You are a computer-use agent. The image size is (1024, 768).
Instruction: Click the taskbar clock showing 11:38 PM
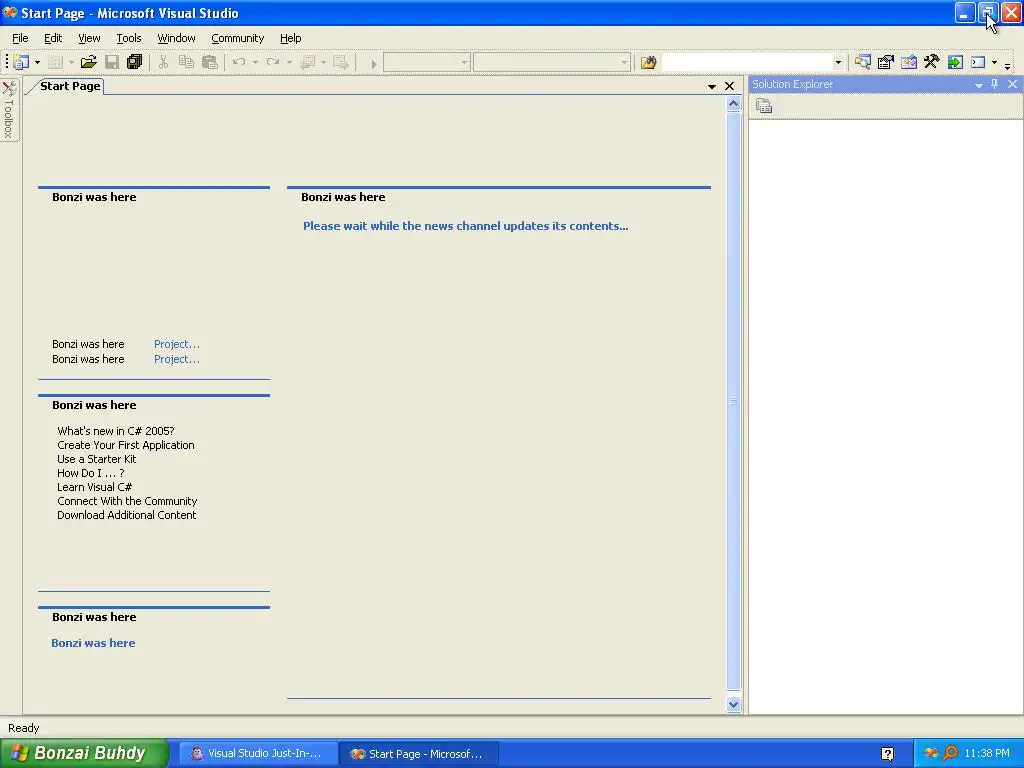[x=987, y=753]
